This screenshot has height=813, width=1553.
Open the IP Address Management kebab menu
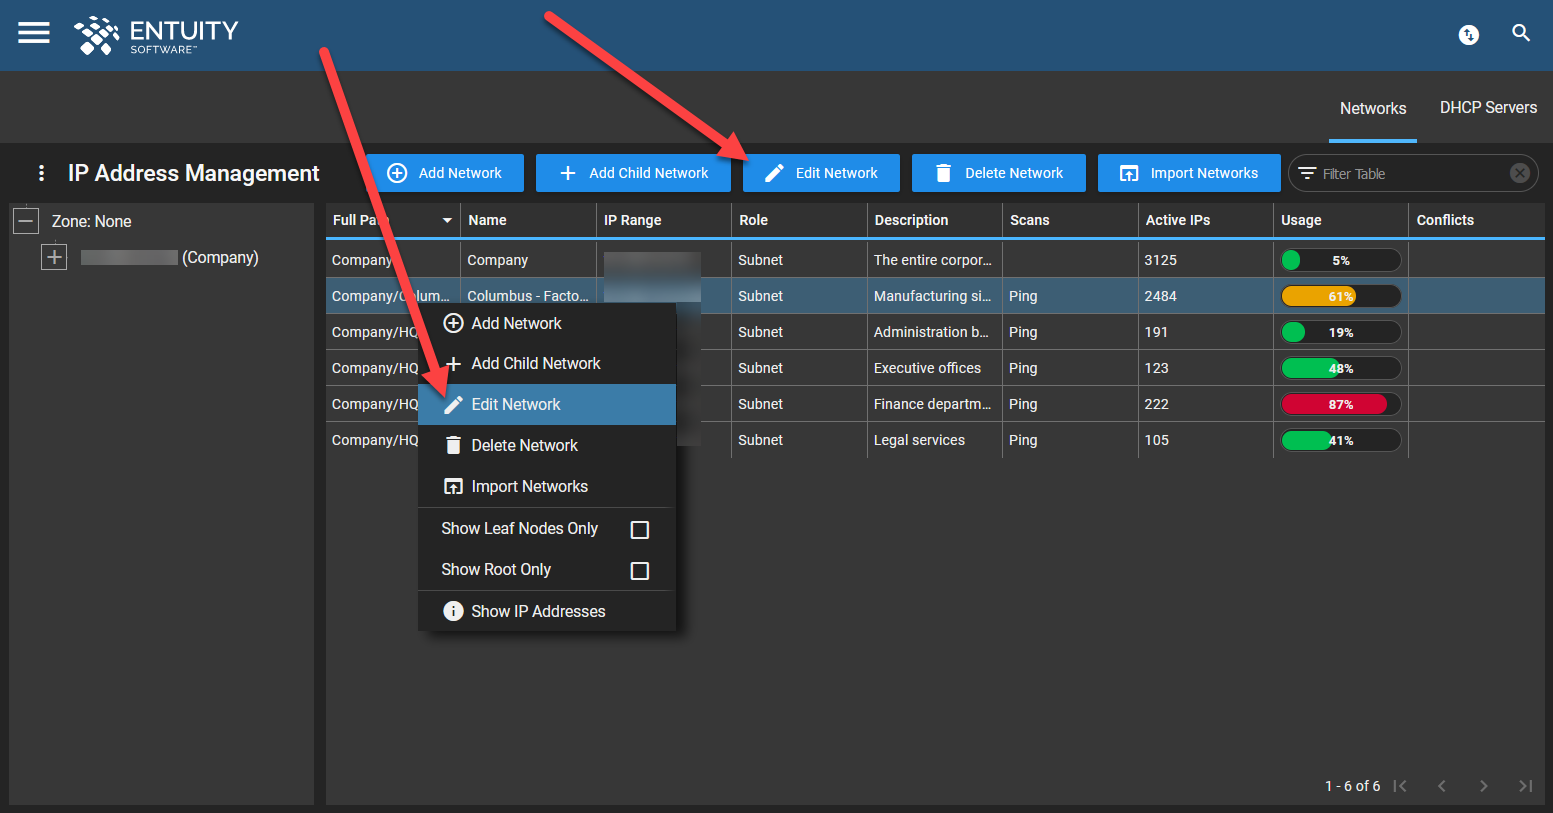(41, 173)
